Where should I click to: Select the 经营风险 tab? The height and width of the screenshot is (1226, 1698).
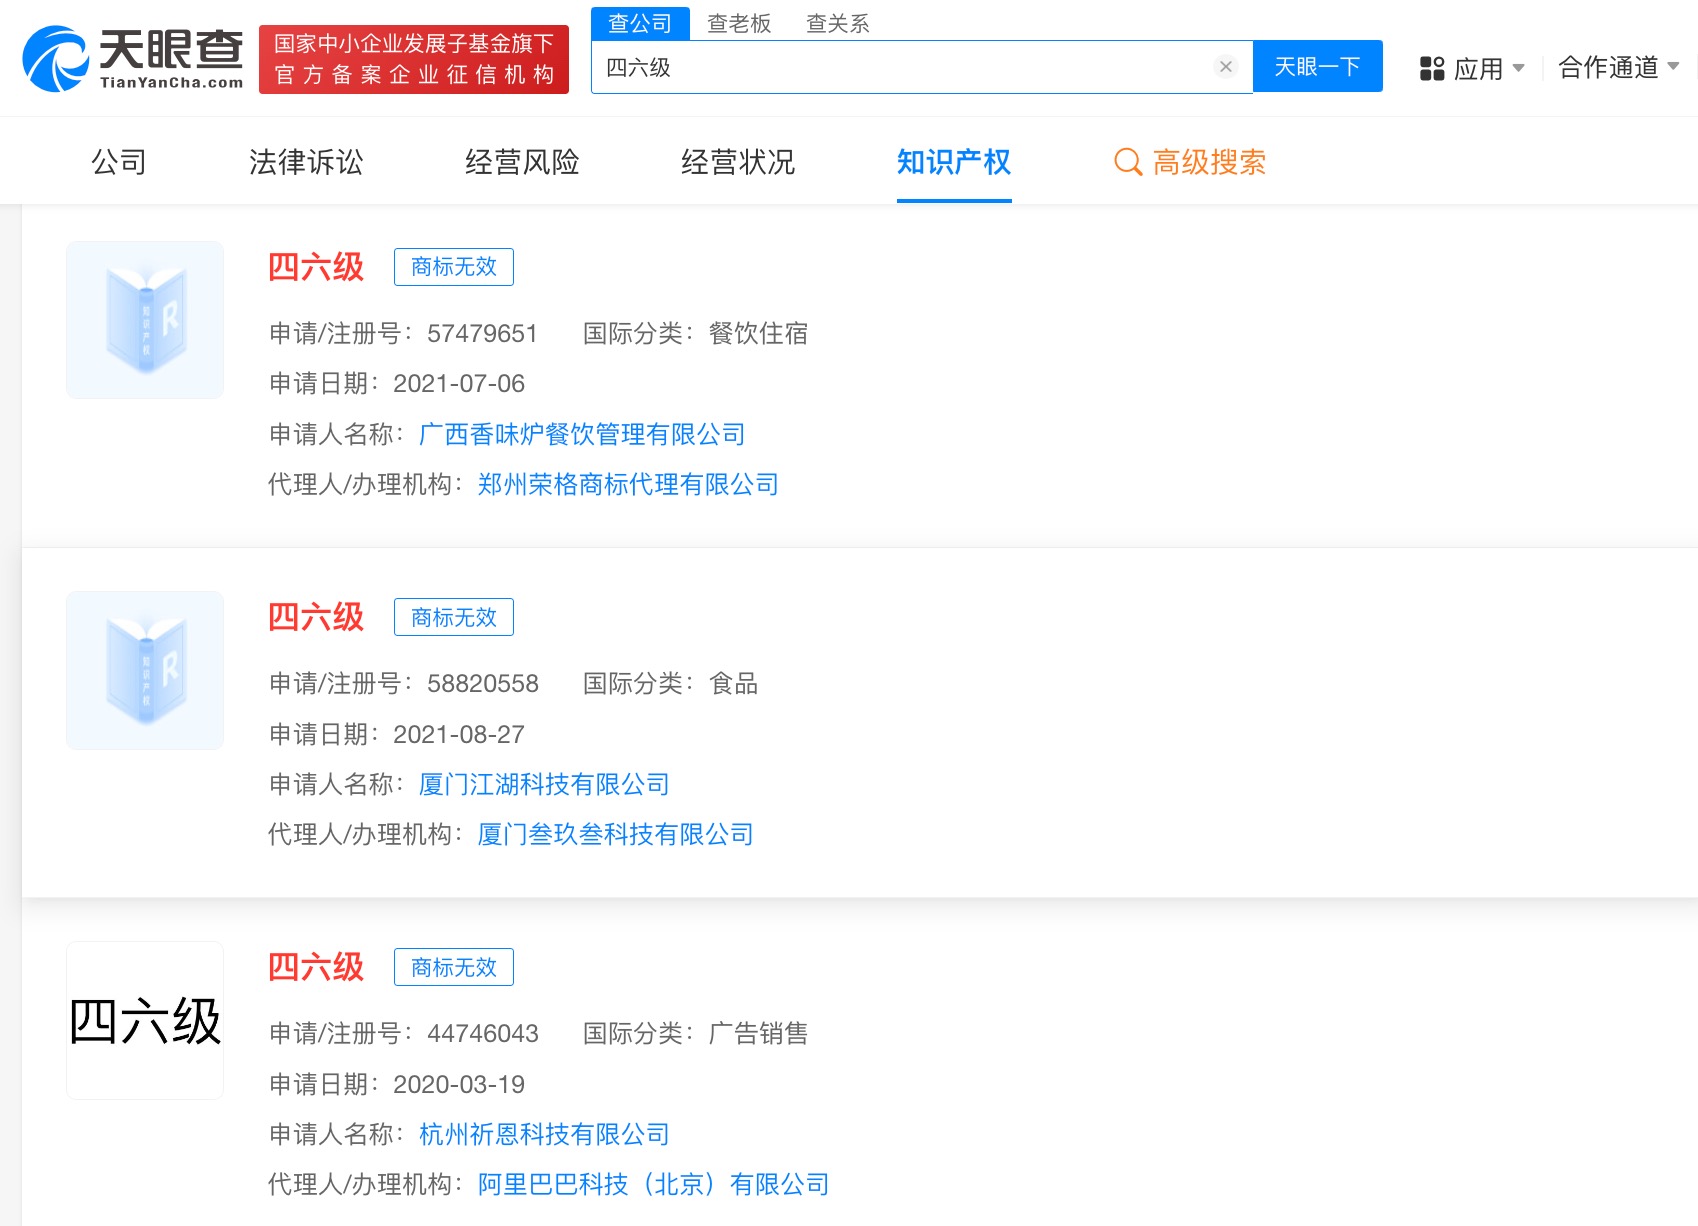pos(522,162)
